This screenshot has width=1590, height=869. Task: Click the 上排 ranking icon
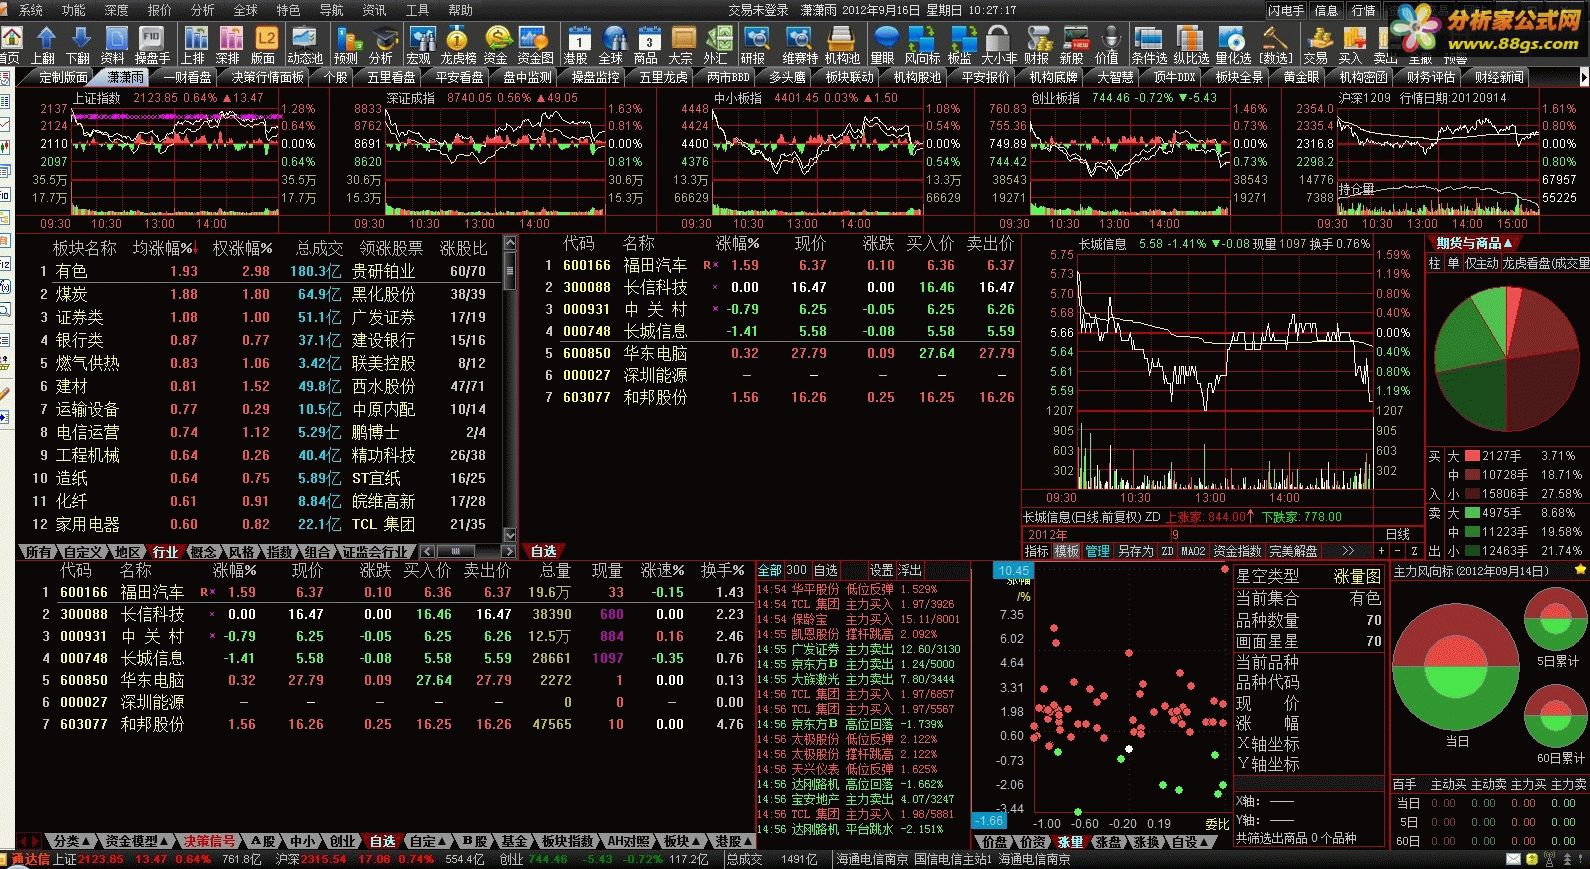[194, 45]
